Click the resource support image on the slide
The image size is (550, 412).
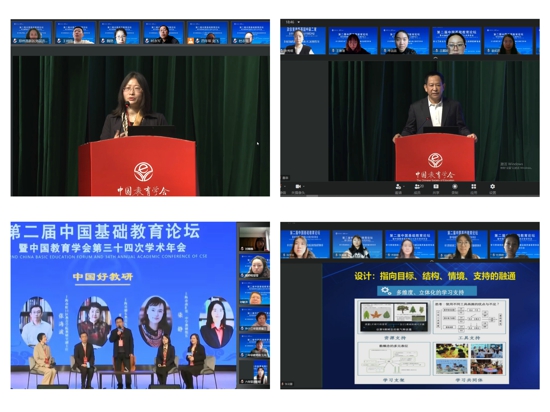point(394,317)
